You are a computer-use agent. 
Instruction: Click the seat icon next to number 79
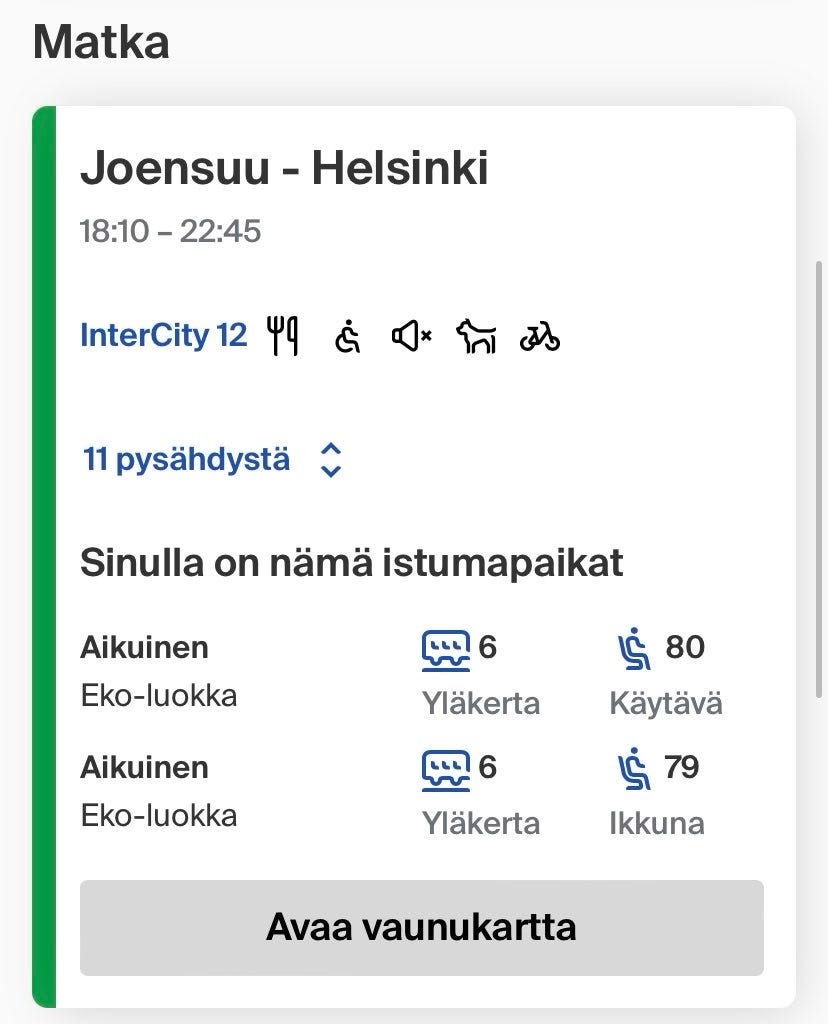coord(635,769)
